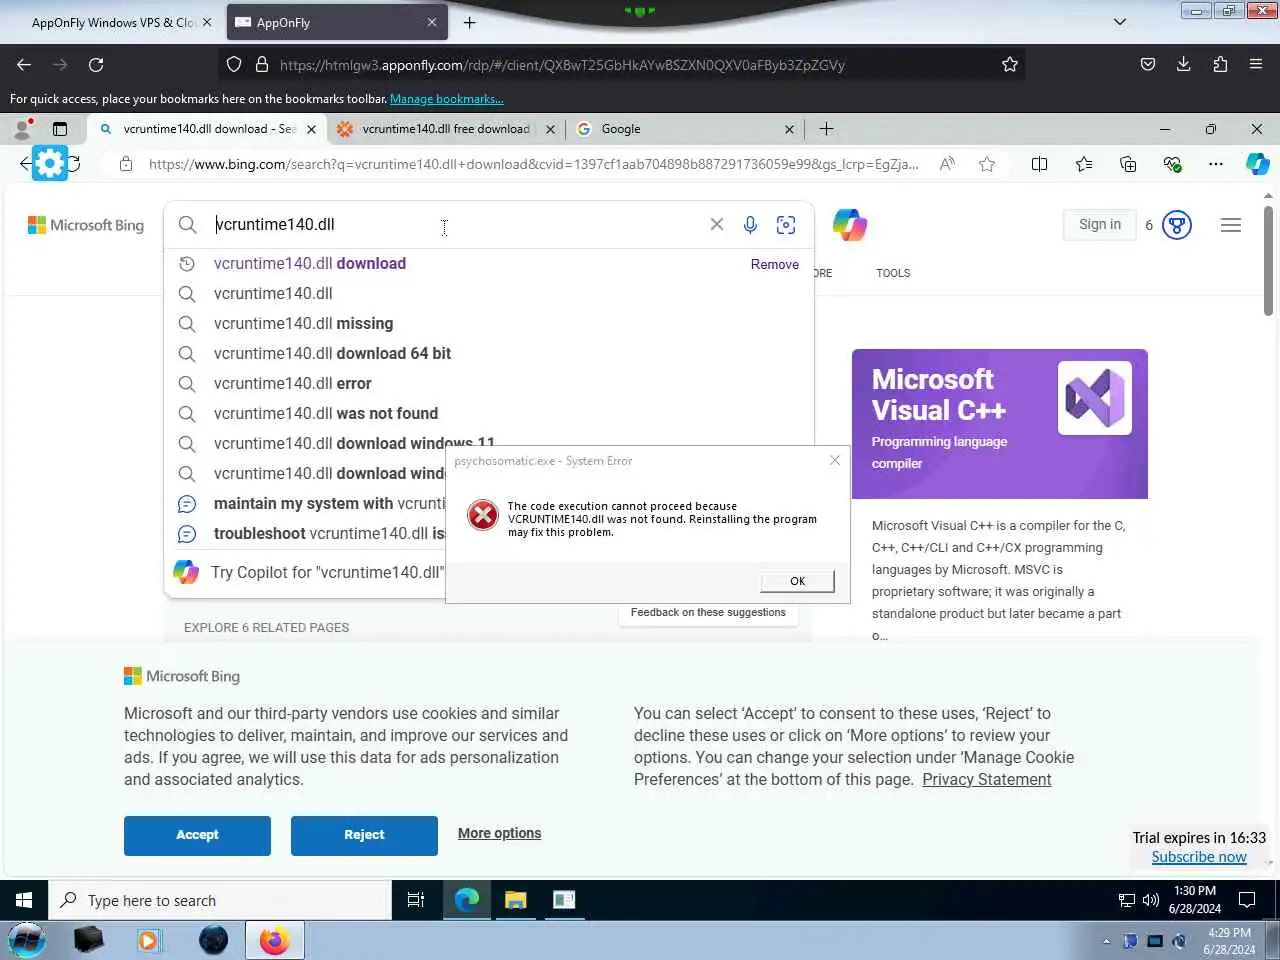The height and width of the screenshot is (960, 1280).
Task: Open More options for cookies
Action: click(x=499, y=833)
